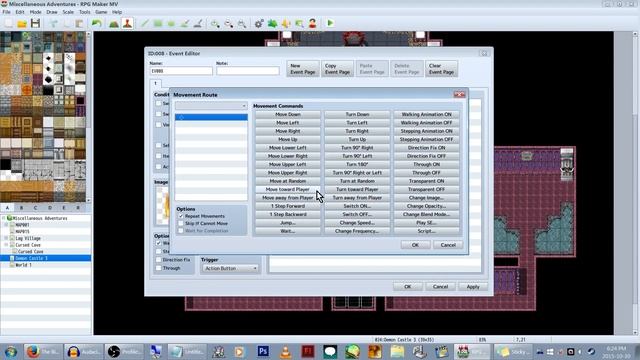Image resolution: width=640 pixels, height=360 pixels.
Task: Switch to Event mode icon
Action: tap(127, 23)
